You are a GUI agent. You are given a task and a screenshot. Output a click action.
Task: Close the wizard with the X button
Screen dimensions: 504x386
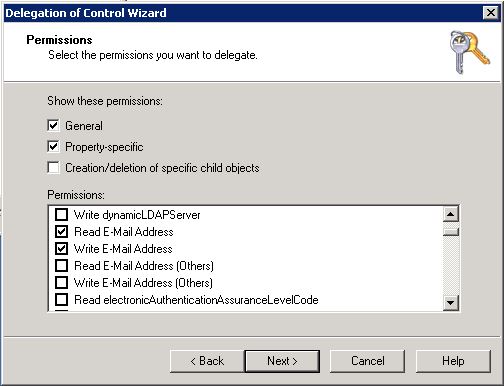tap(491, 13)
